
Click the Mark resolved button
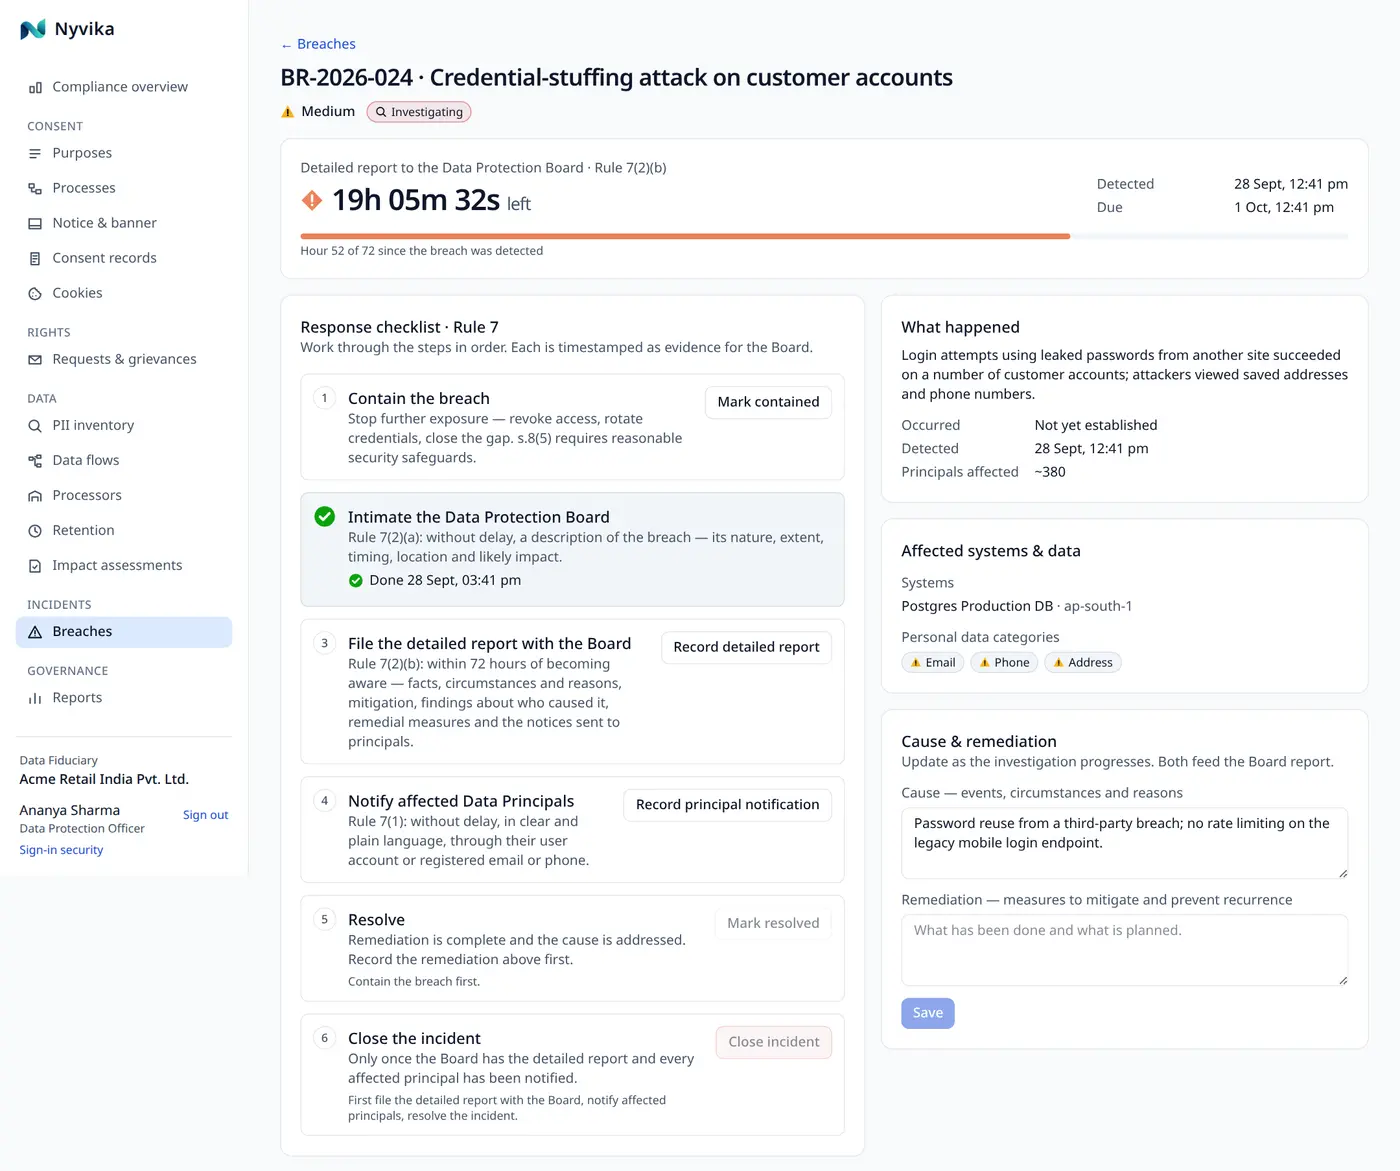(x=773, y=923)
